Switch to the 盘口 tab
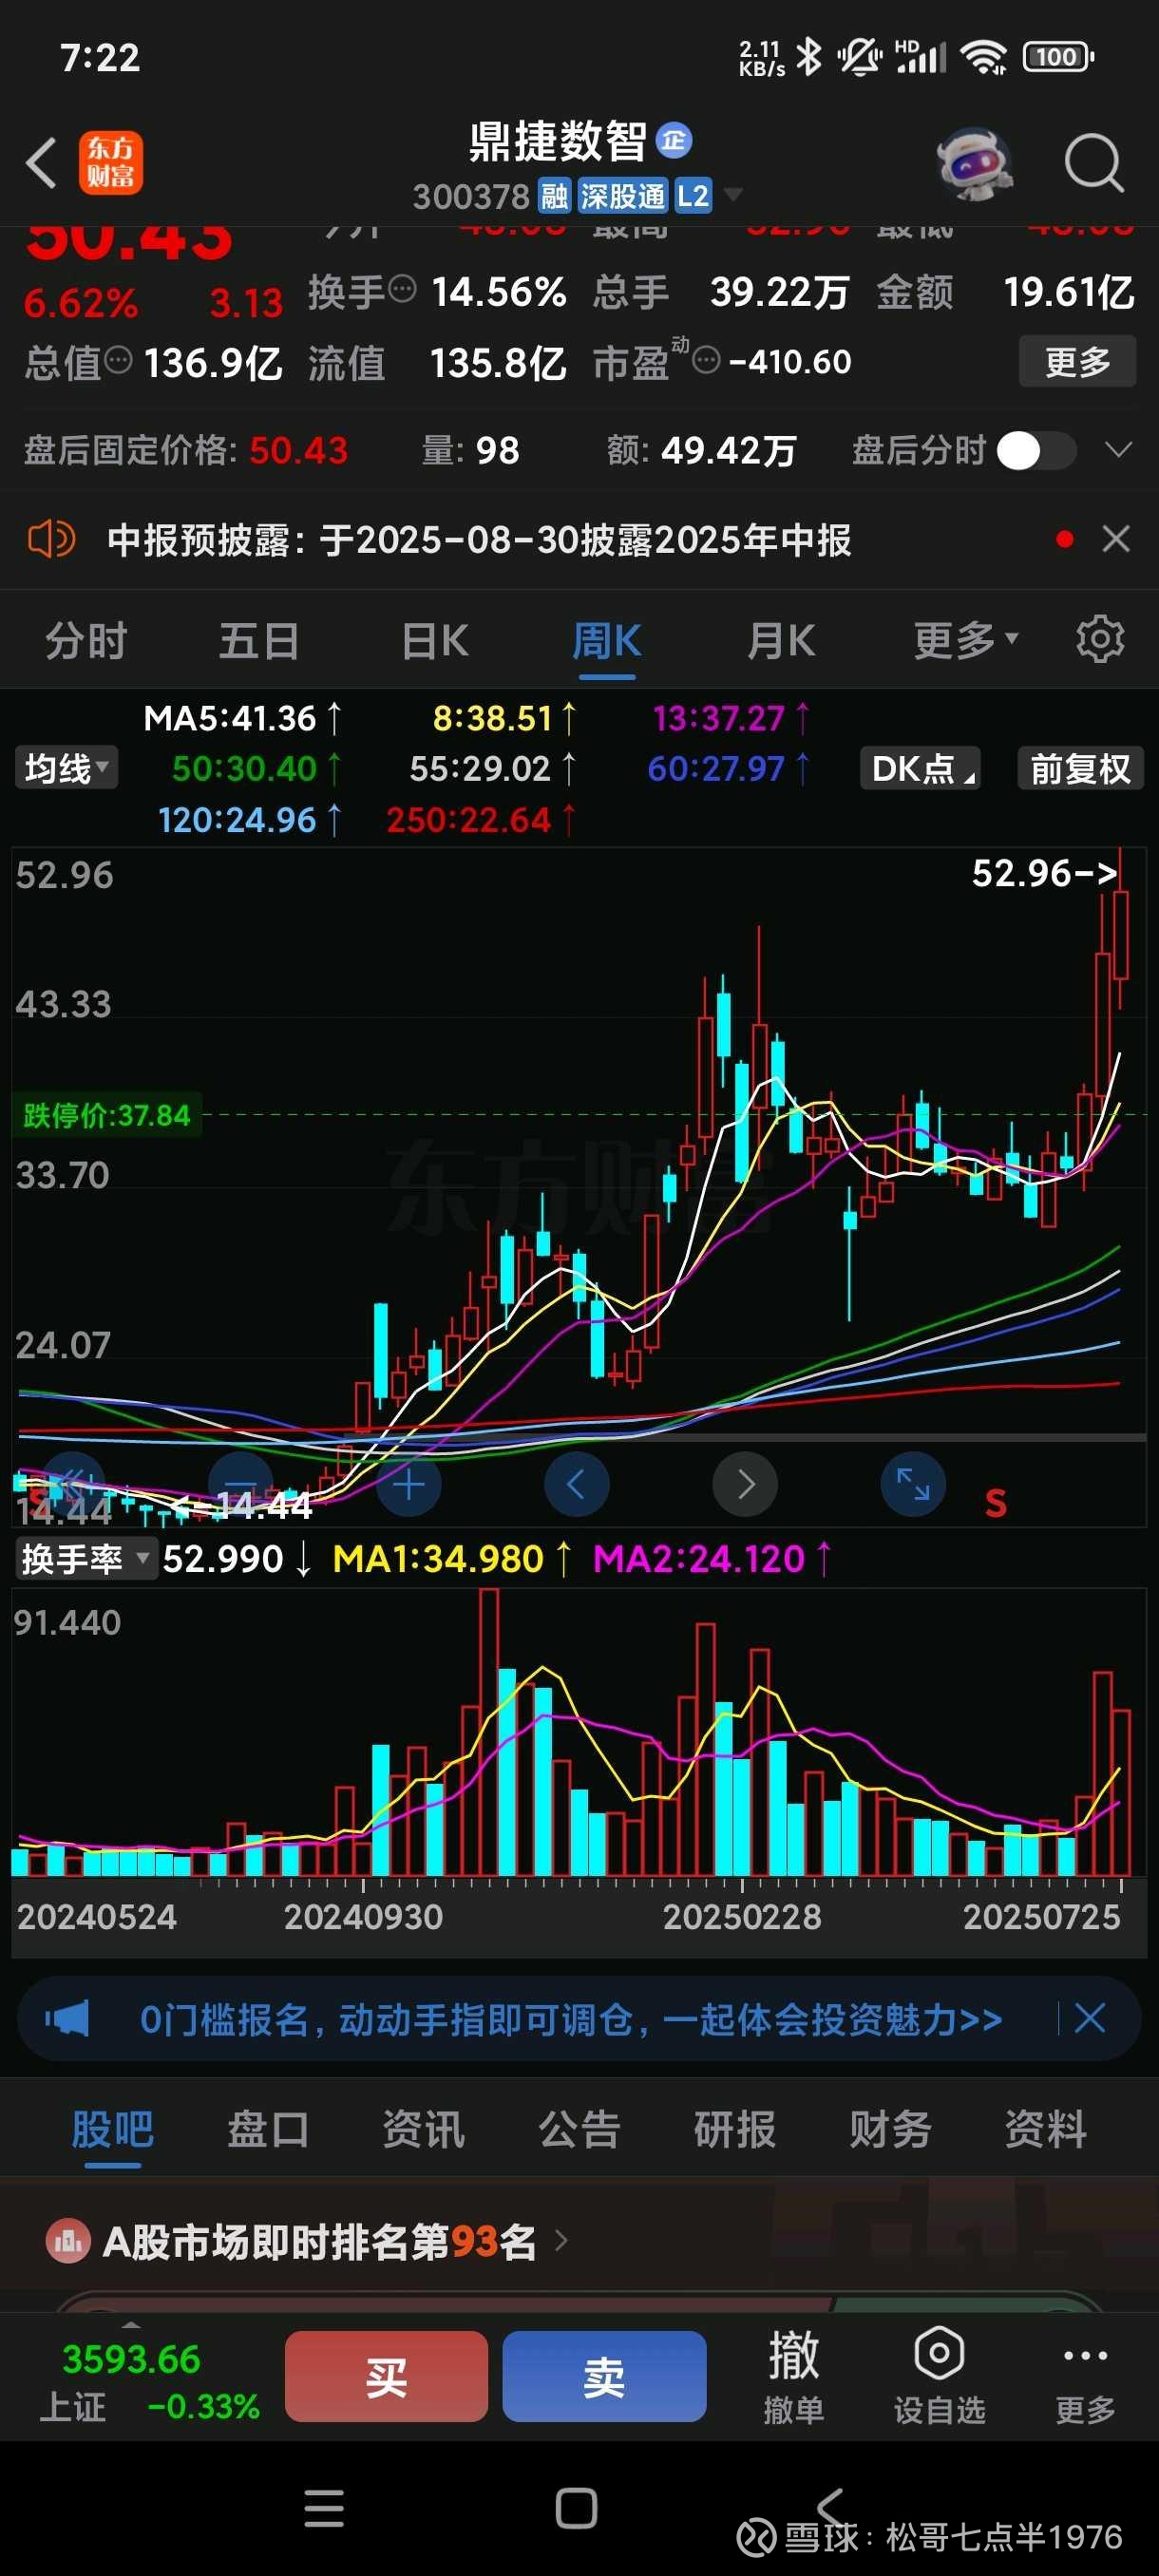Screen dimensions: 1159x2576 pyautogui.click(x=268, y=2130)
